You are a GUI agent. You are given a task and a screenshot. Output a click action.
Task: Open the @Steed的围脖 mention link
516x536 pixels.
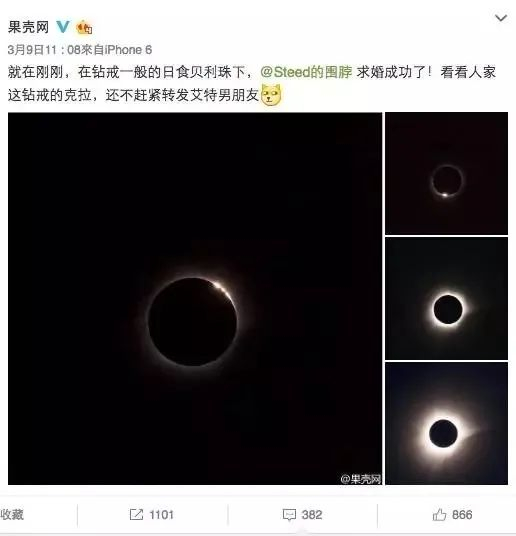(x=306, y=72)
